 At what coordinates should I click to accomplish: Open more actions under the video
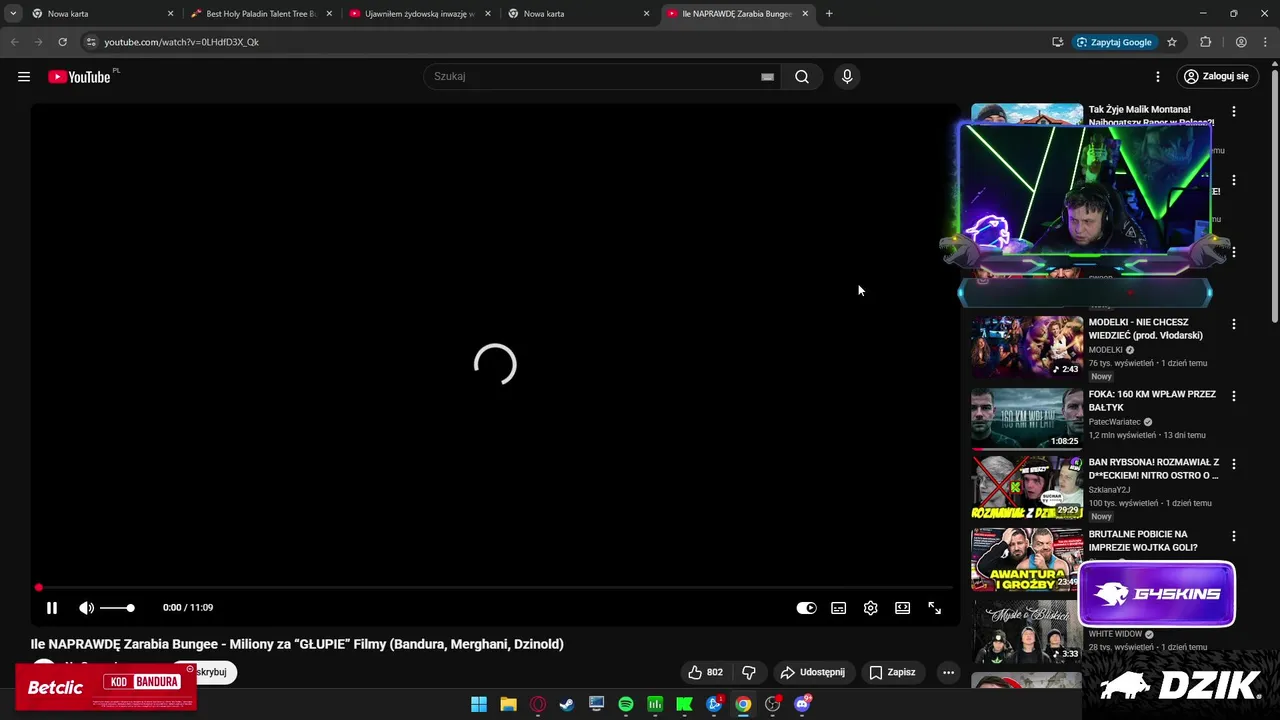pyautogui.click(x=948, y=672)
